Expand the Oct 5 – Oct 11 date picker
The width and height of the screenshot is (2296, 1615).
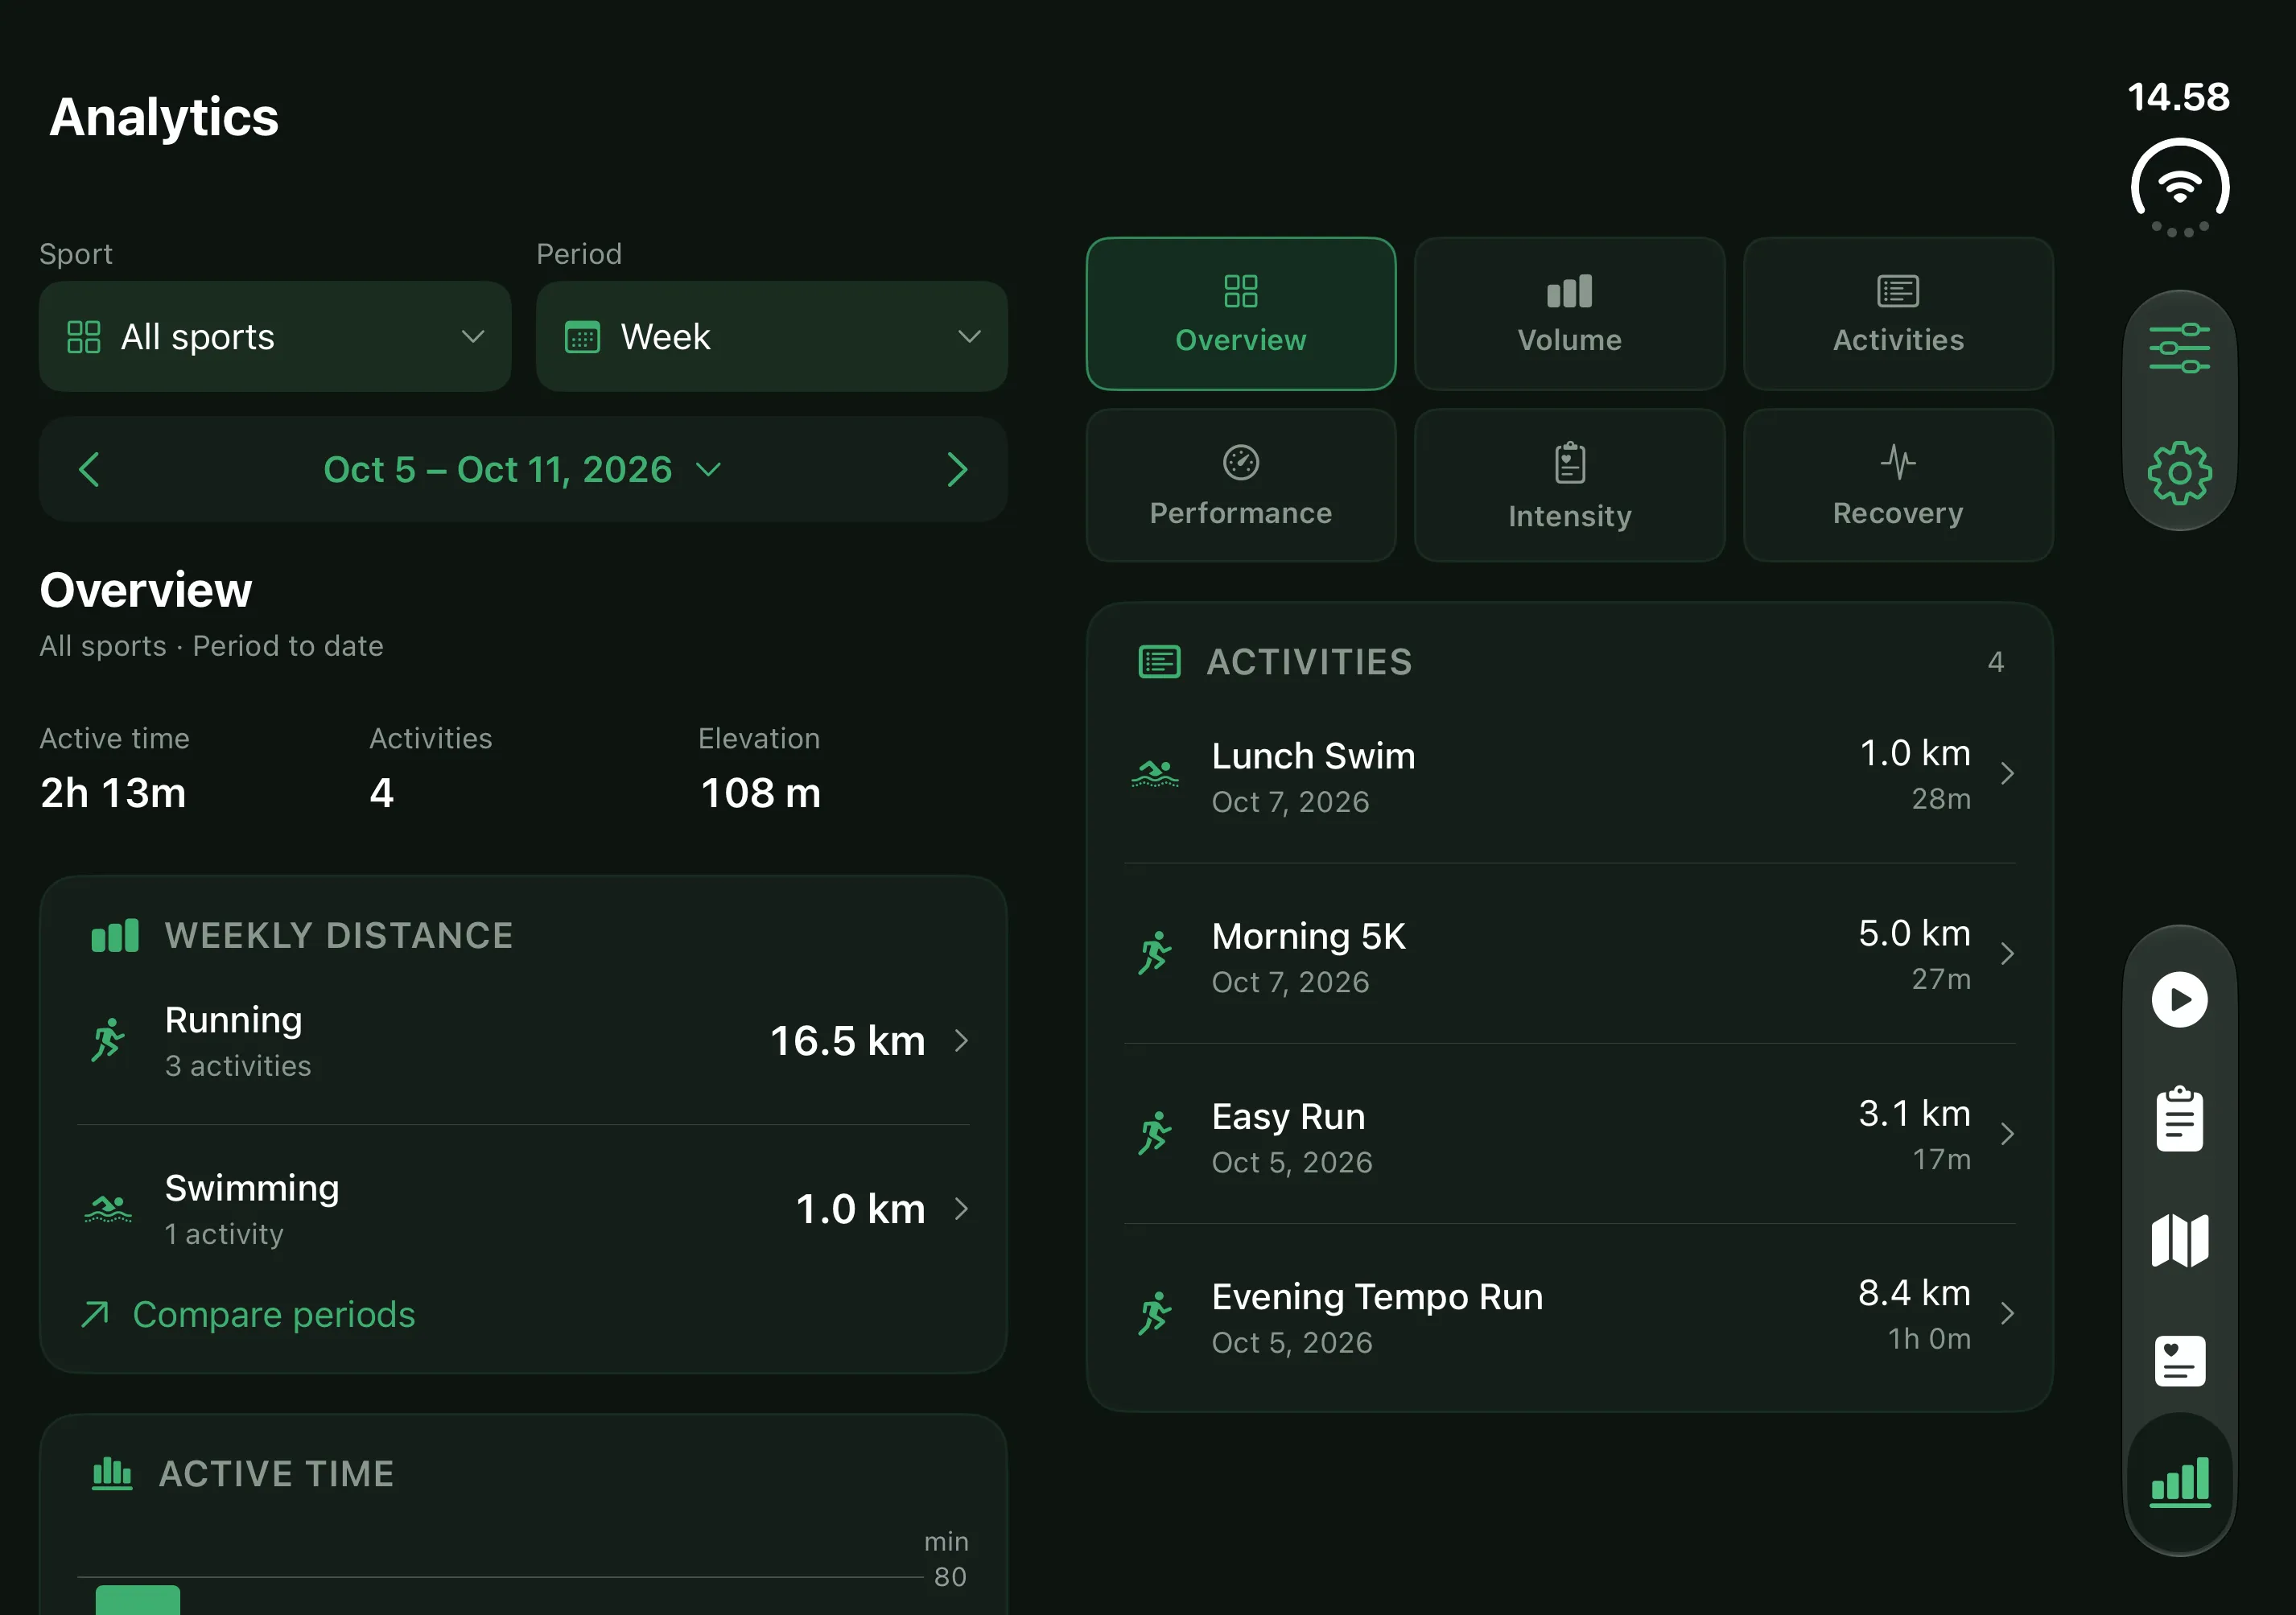(523, 469)
